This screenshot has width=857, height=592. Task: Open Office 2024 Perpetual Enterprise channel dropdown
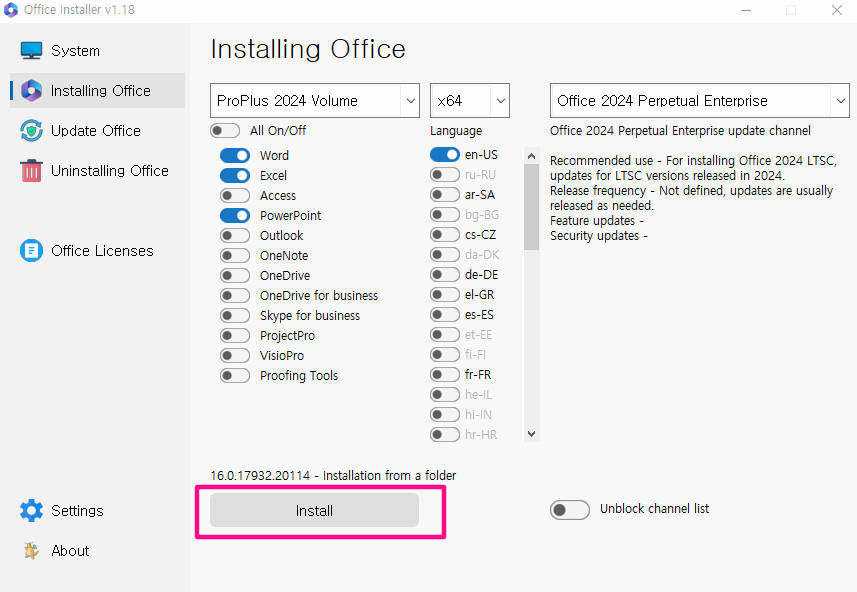pyautogui.click(x=700, y=101)
